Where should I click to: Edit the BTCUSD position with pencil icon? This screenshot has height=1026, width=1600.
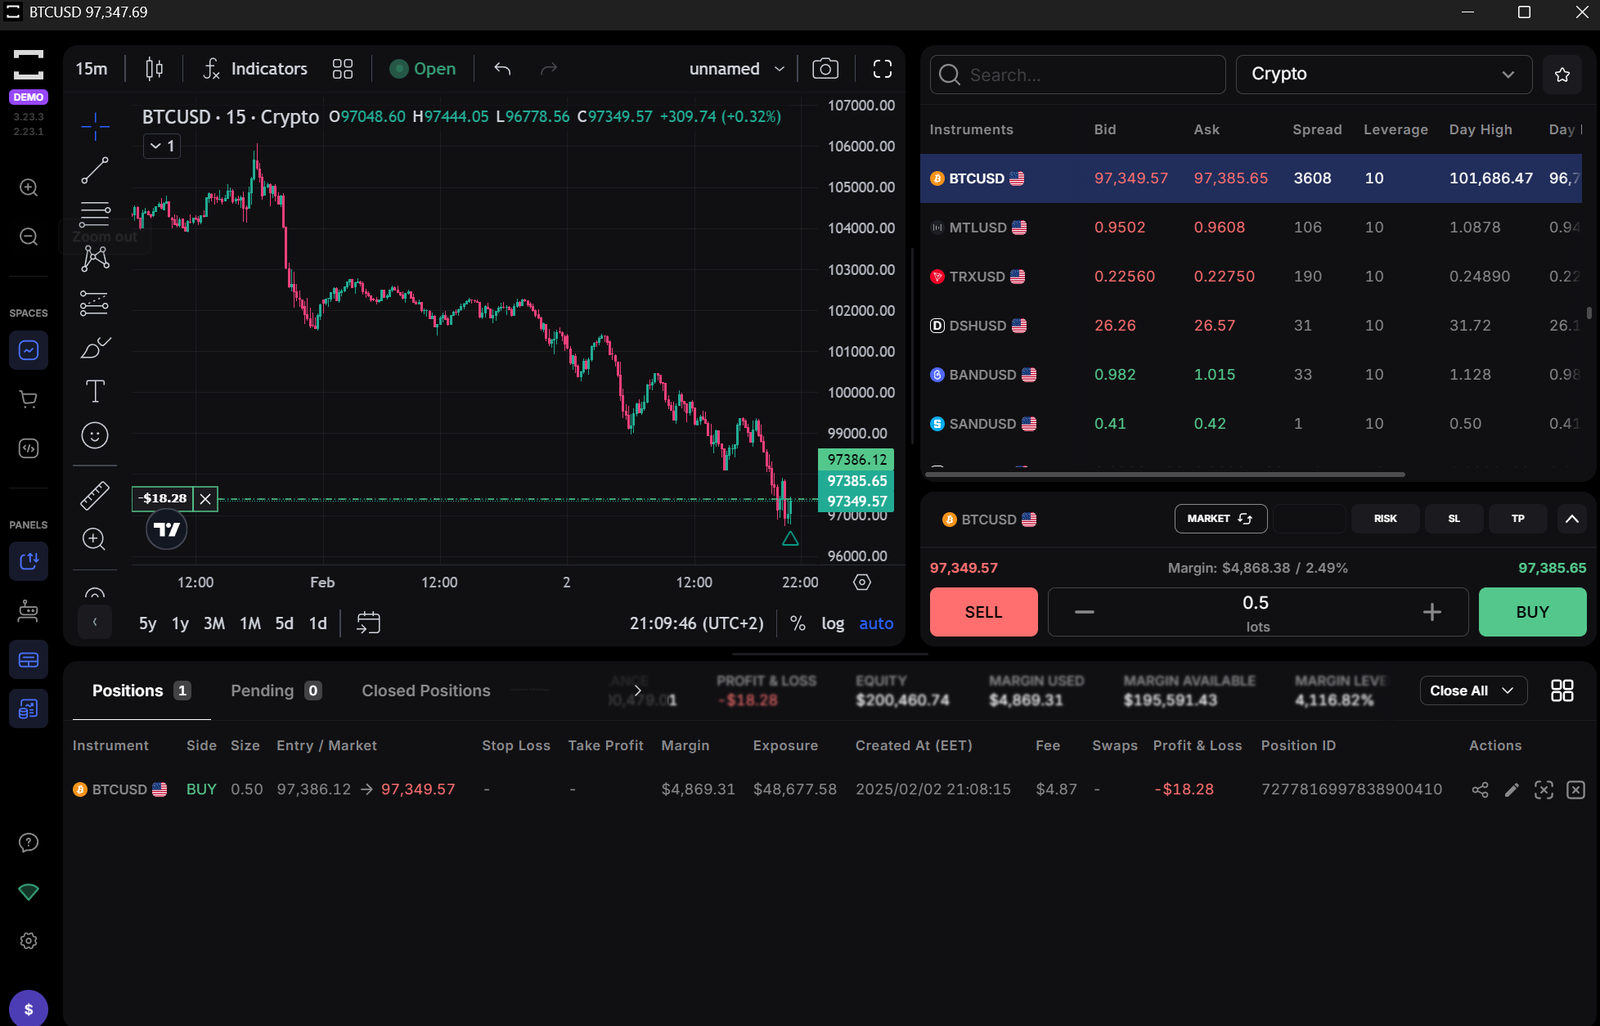(x=1512, y=790)
